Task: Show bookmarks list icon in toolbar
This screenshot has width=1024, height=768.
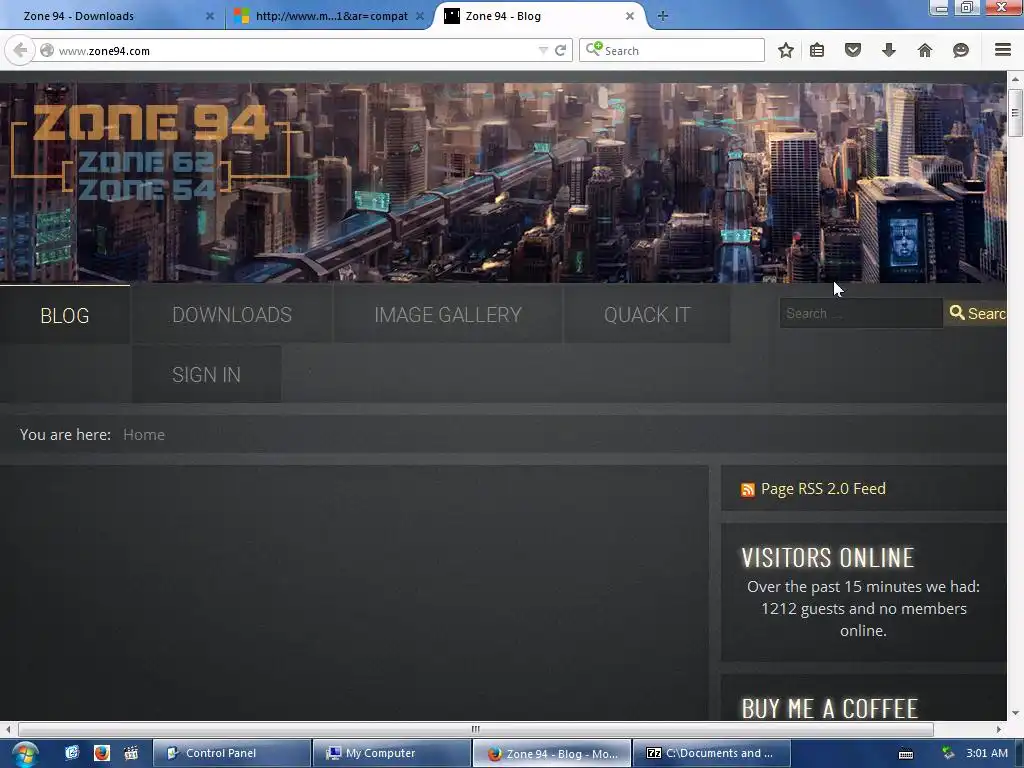Action: pos(817,50)
